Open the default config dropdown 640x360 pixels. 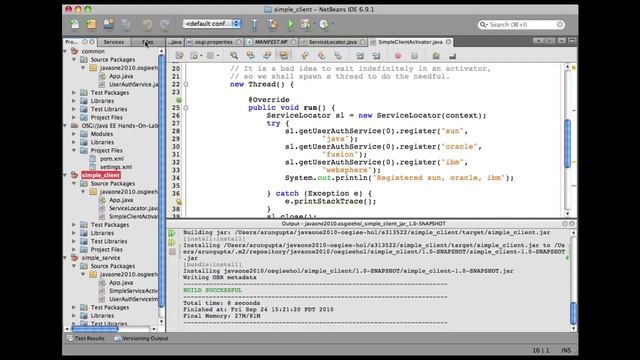pyautogui.click(x=212, y=24)
